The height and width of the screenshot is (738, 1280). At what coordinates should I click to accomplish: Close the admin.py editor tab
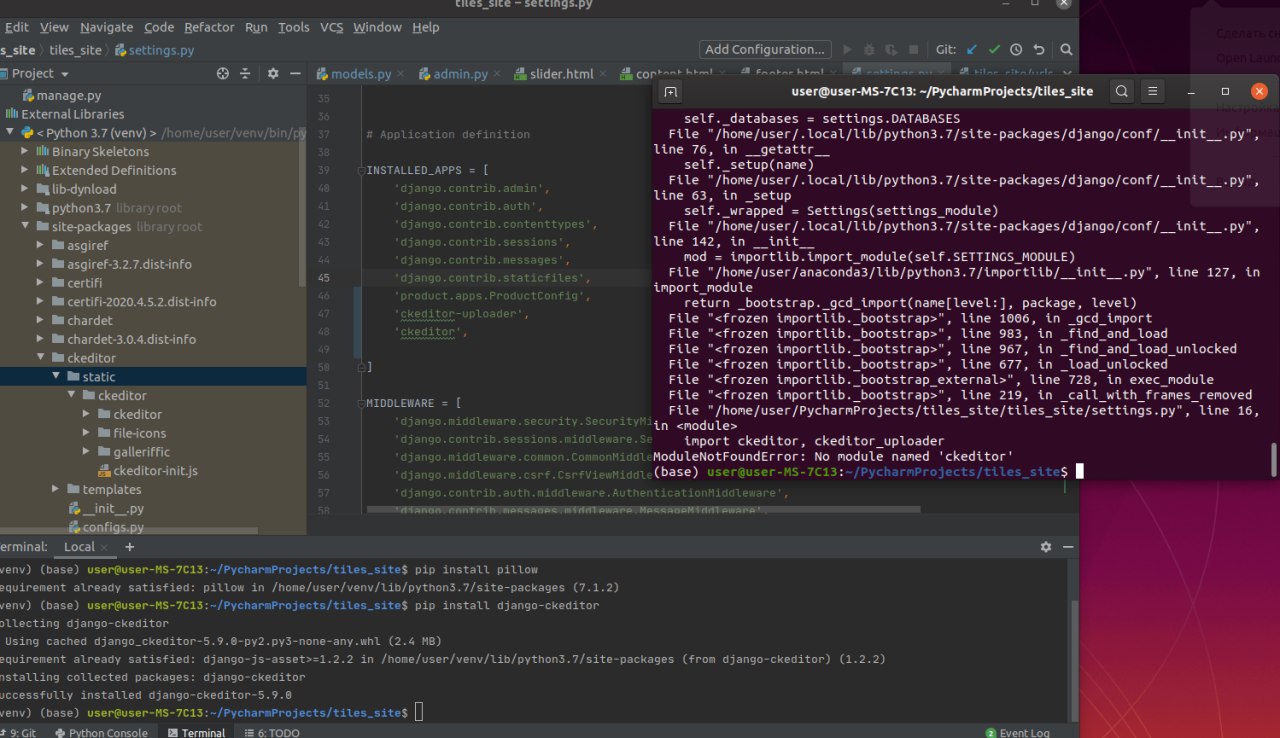tap(497, 74)
